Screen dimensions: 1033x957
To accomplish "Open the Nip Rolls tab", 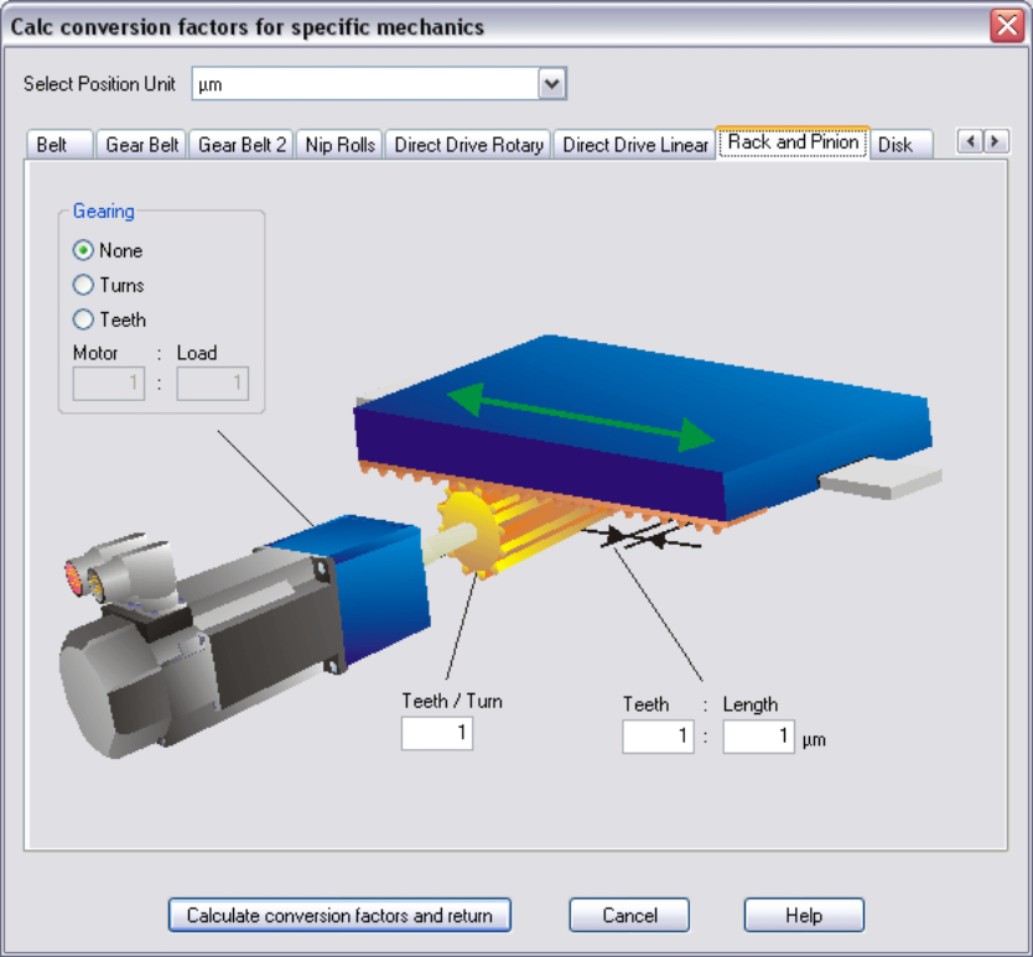I will click(x=340, y=145).
